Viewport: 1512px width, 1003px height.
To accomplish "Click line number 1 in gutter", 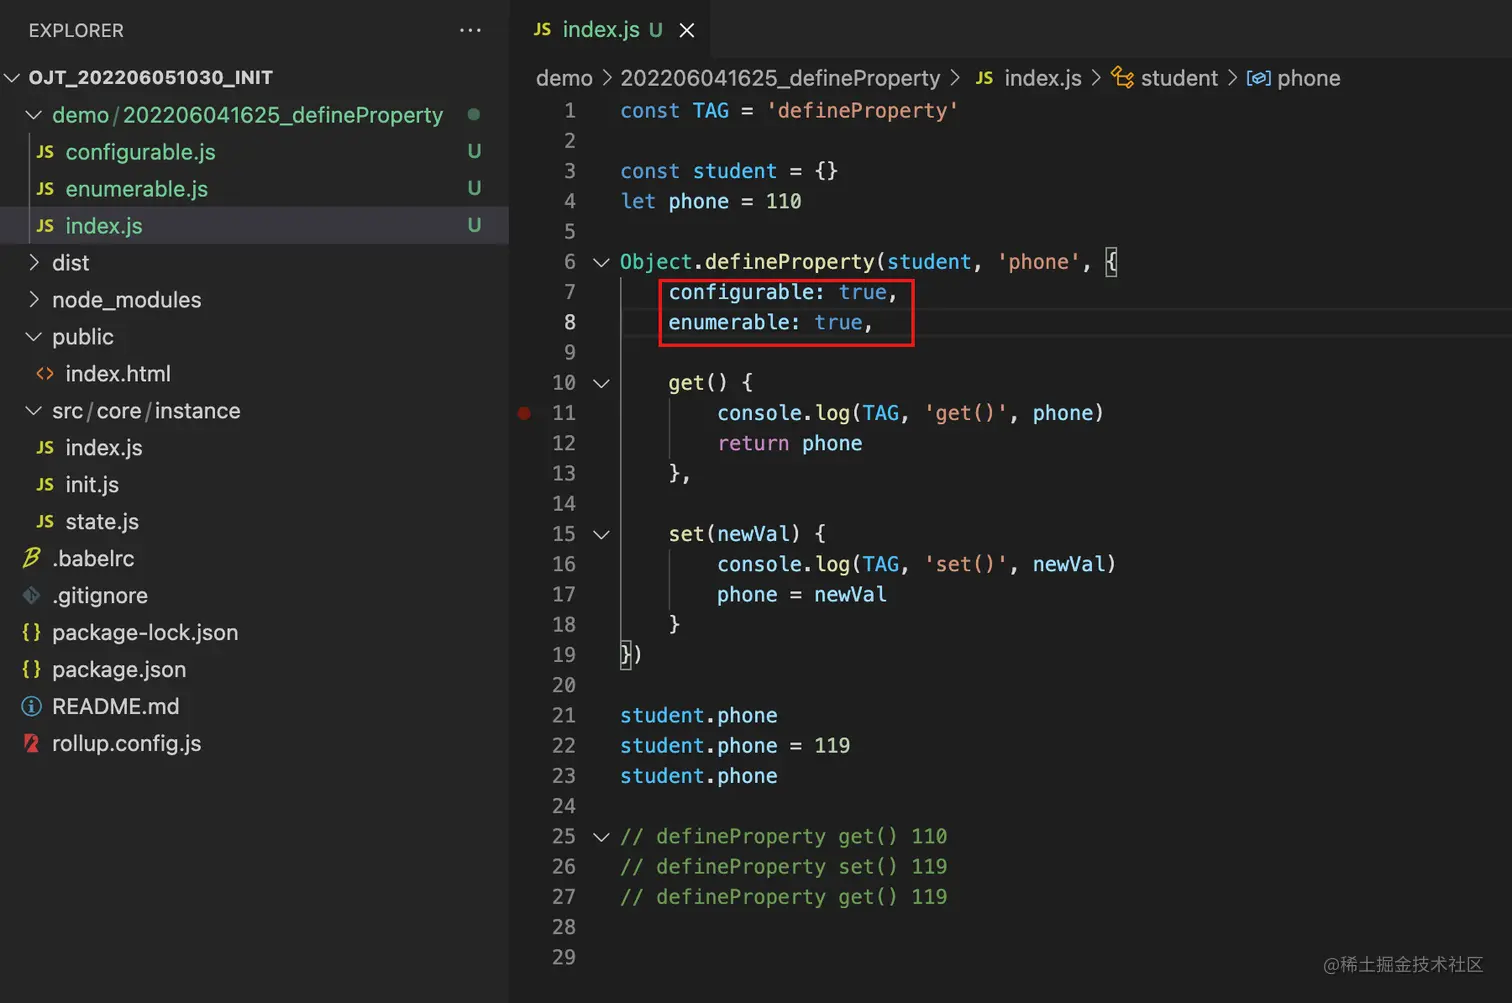I will 570,111.
